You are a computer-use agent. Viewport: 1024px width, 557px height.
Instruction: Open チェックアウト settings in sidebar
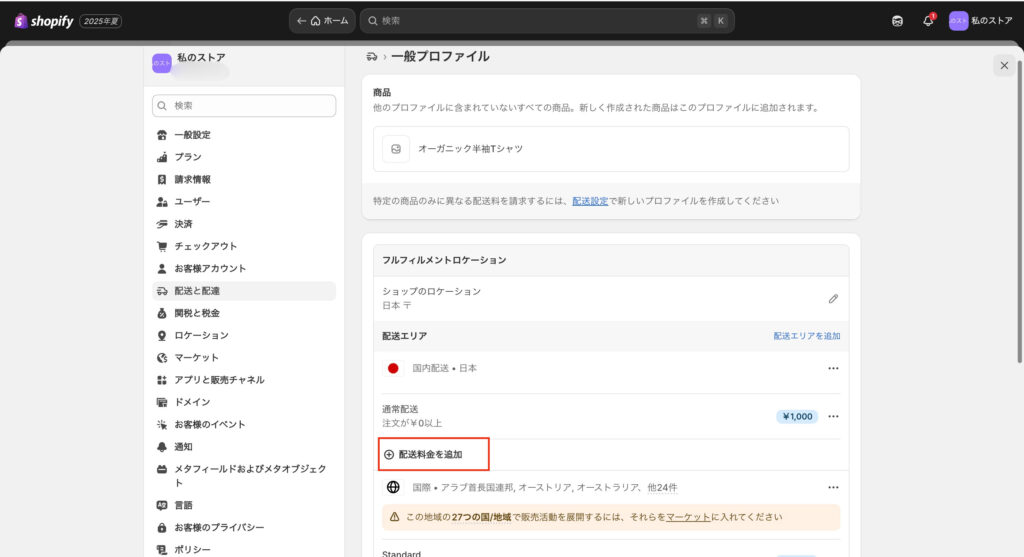pyautogui.click(x=205, y=246)
